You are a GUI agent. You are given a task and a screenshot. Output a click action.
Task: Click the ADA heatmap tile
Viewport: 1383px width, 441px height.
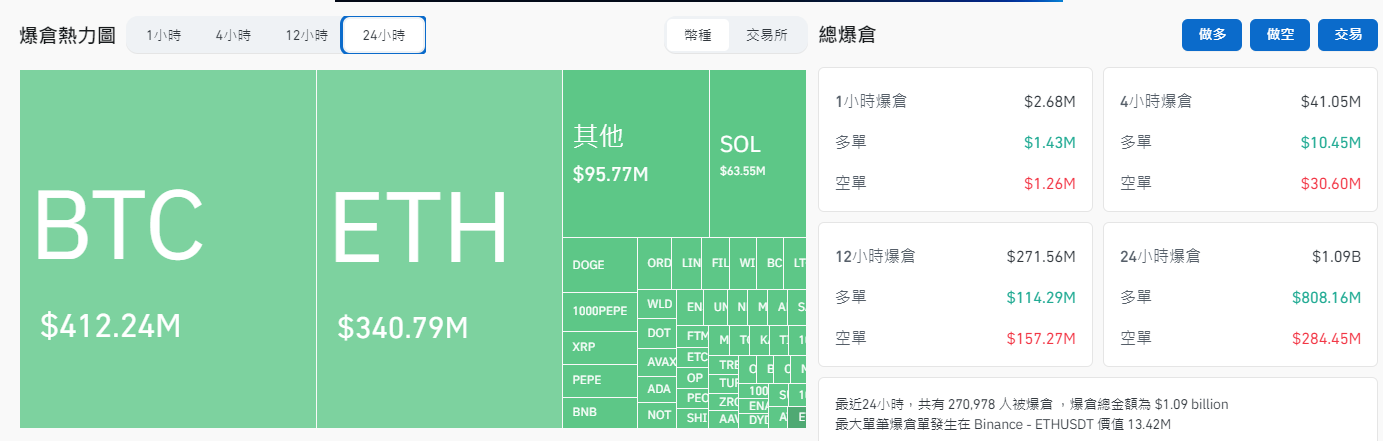point(658,389)
